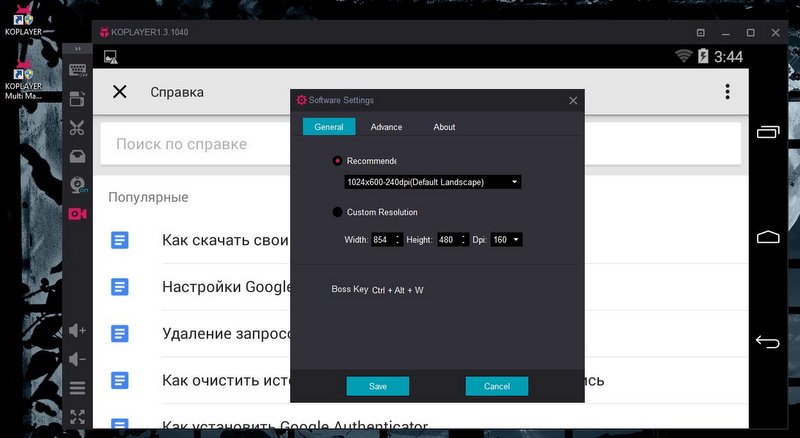Open the 1024x600-240dpi resolution dropdown
The image size is (800, 438).
tap(433, 182)
